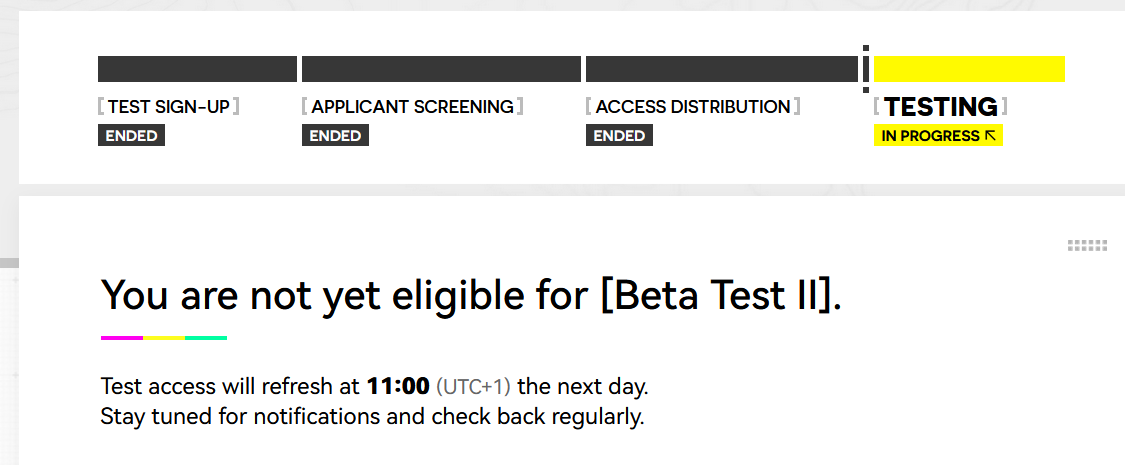Select the ACCESS DISTRIBUTION stage label
This screenshot has width=1125, height=465.
coord(692,107)
